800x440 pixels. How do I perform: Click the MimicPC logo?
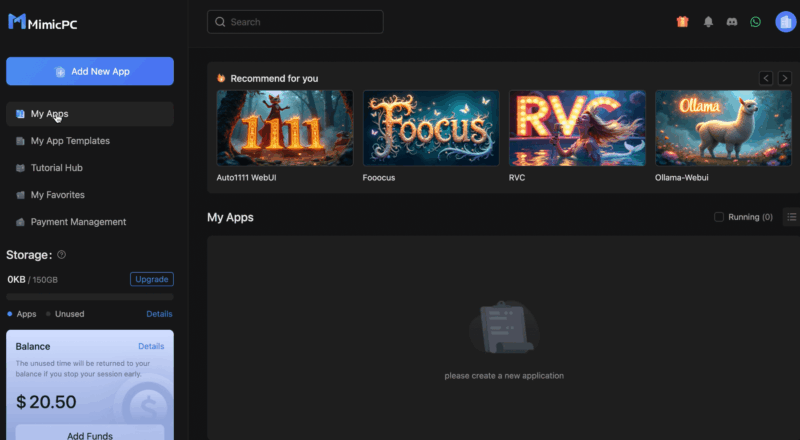click(x=43, y=22)
